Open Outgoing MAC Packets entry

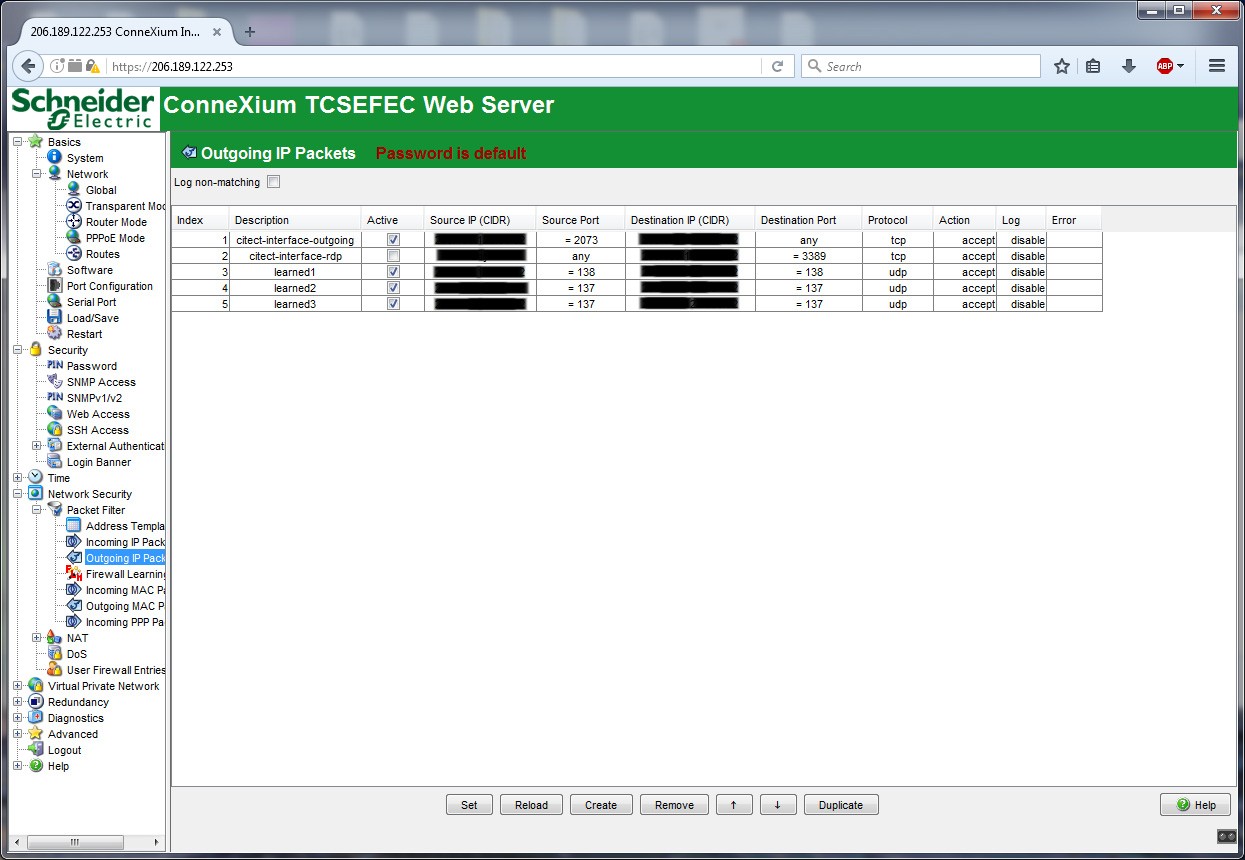pyautogui.click(x=125, y=606)
